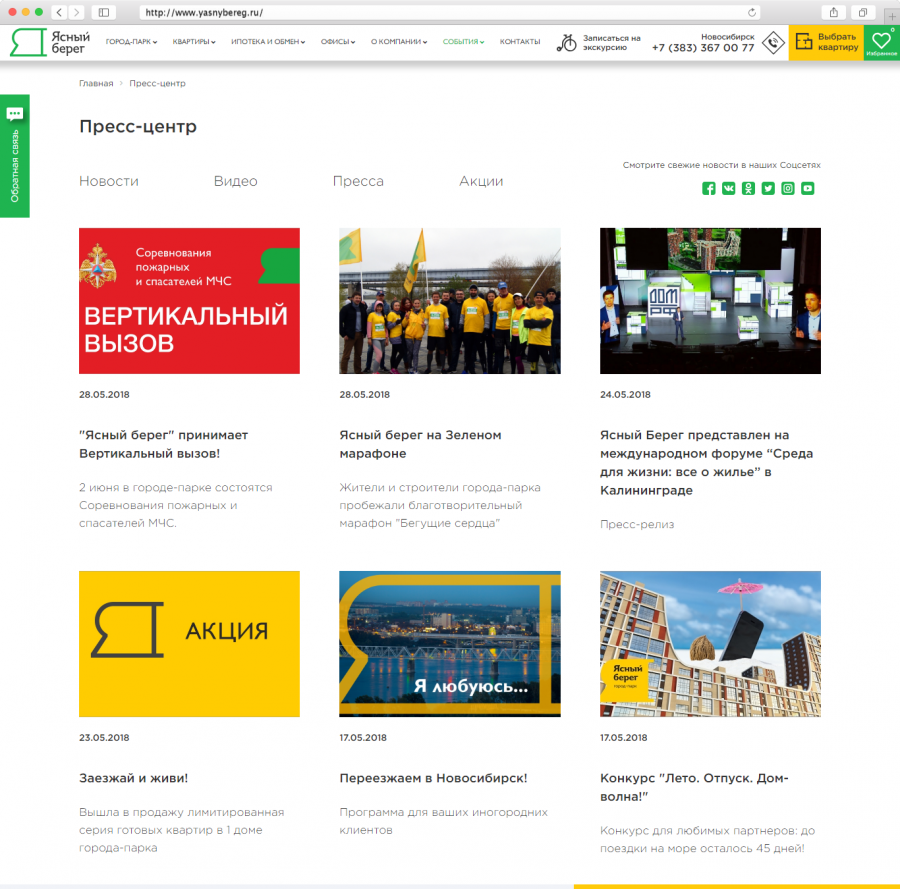Switch to the Акции tab
Screen dimensions: 900x889
pyautogui.click(x=481, y=181)
